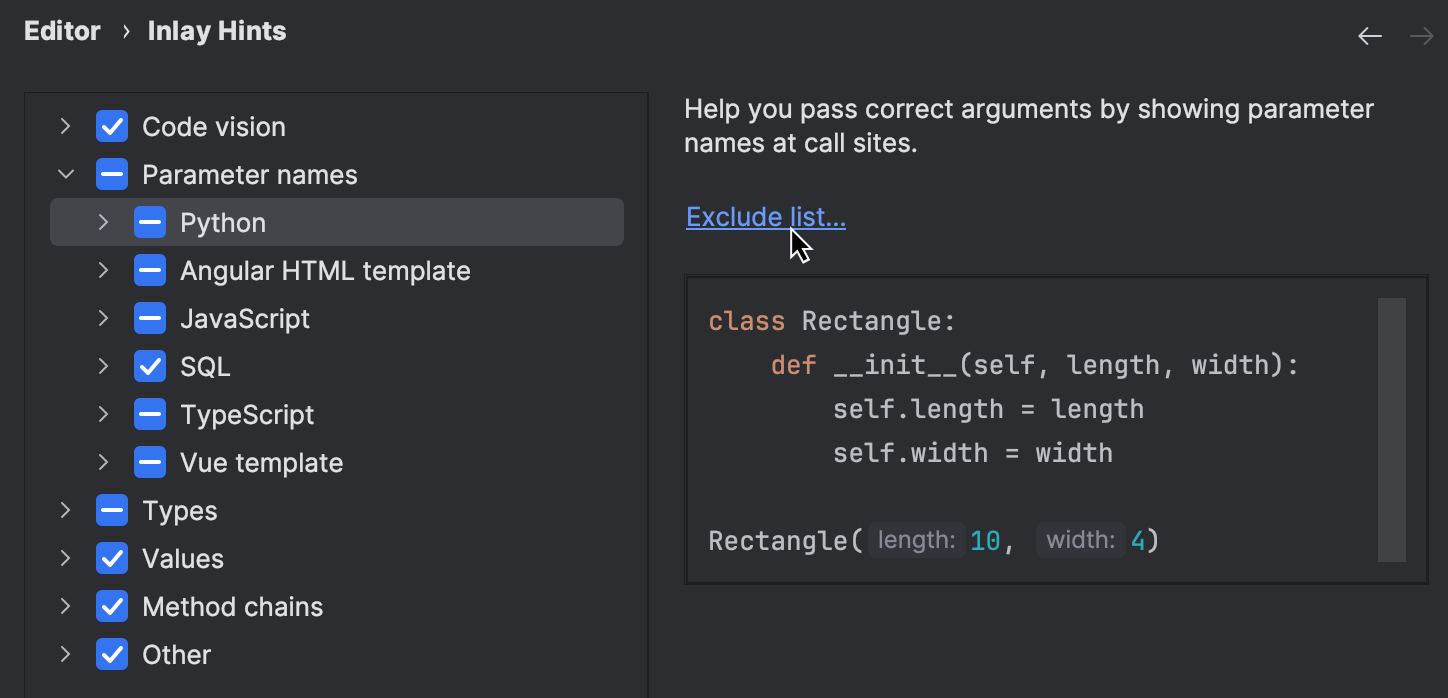The height and width of the screenshot is (698, 1448).
Task: Toggle the JavaScript checkbox
Action: point(150,318)
